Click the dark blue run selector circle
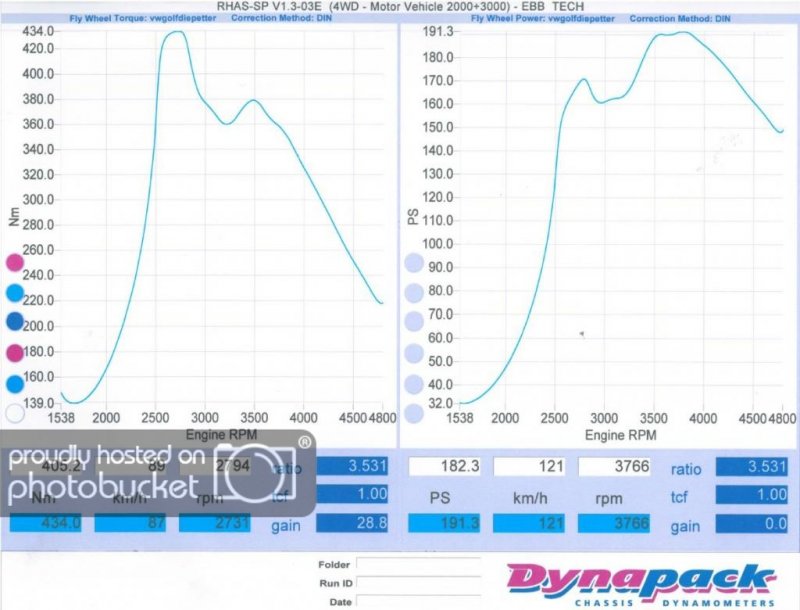This screenshot has width=800, height=610. click(15, 322)
